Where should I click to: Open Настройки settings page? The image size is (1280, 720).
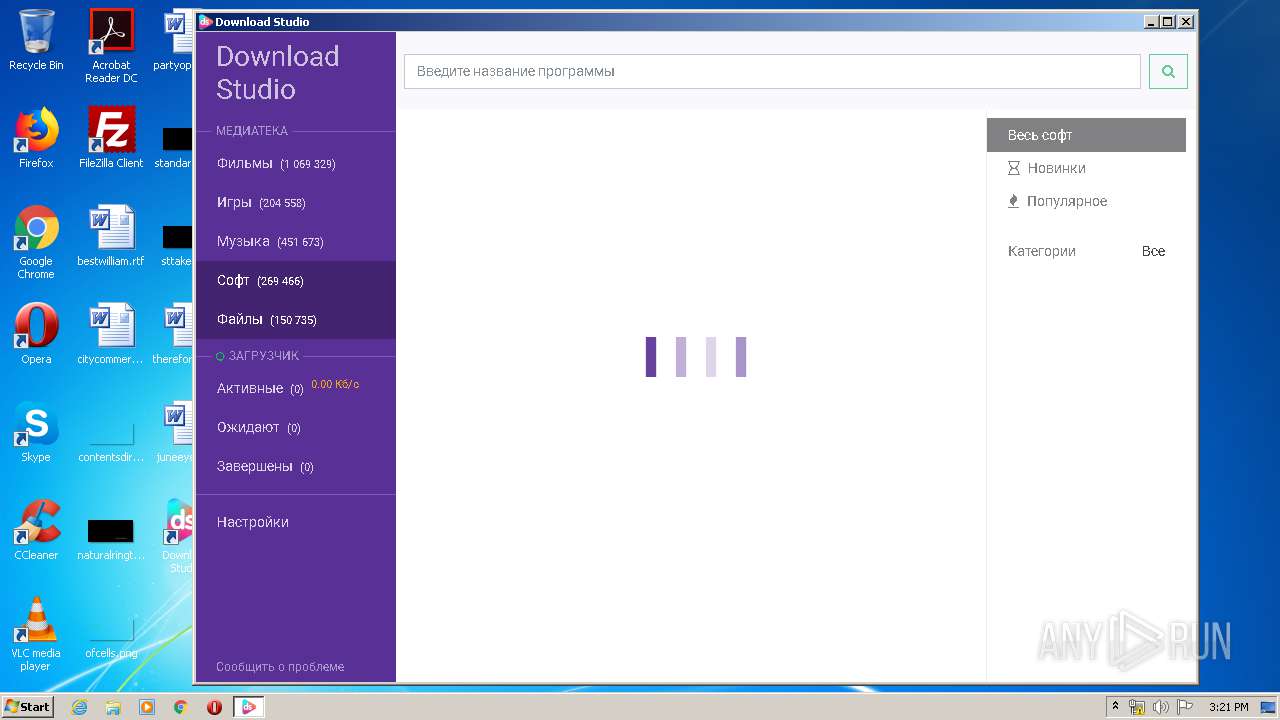tap(253, 522)
